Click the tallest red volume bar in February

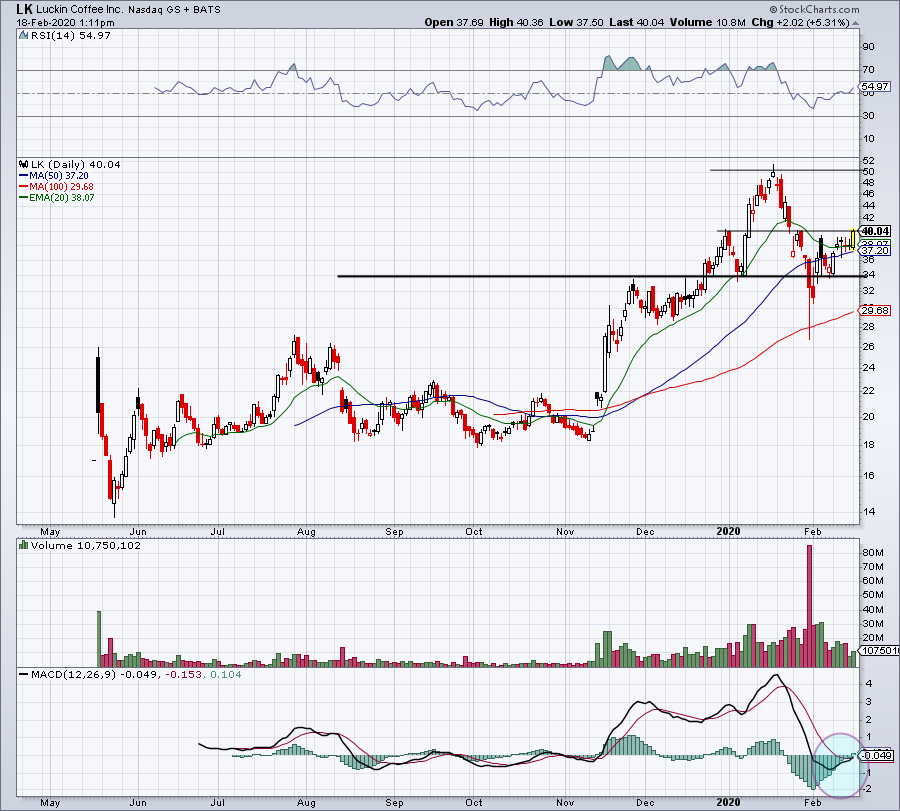(x=809, y=606)
